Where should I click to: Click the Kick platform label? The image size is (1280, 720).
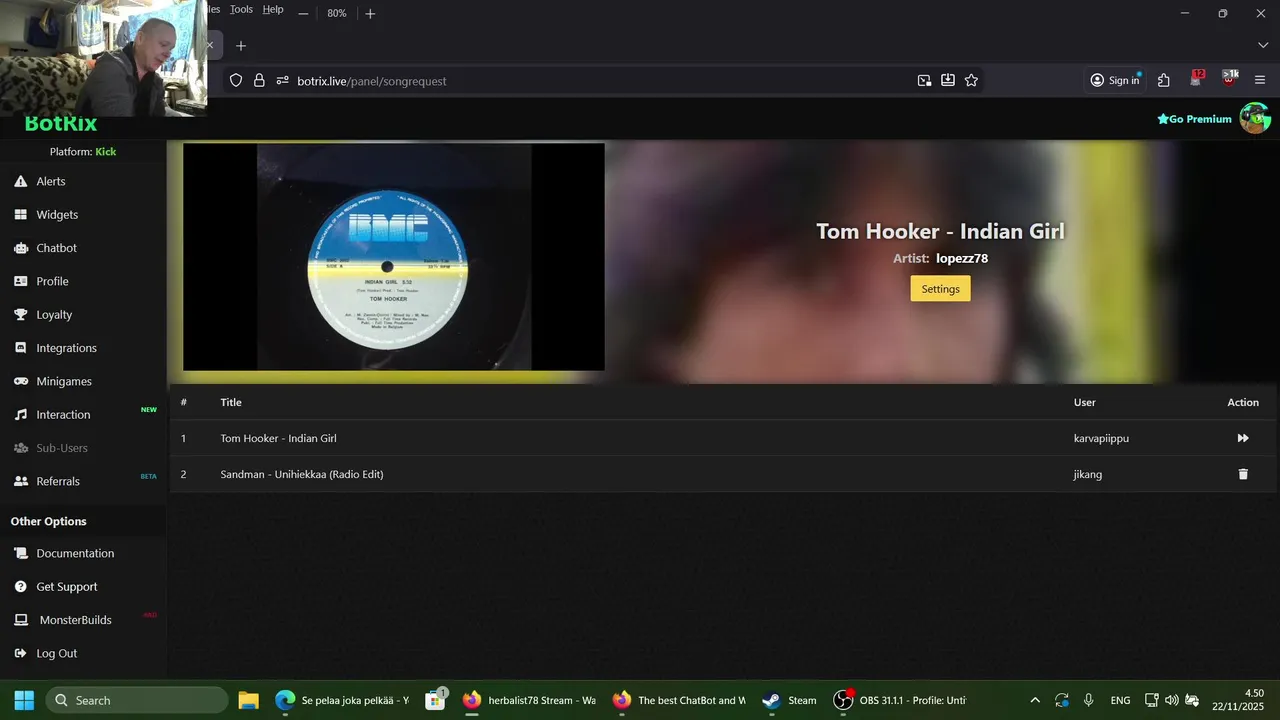[x=106, y=152]
